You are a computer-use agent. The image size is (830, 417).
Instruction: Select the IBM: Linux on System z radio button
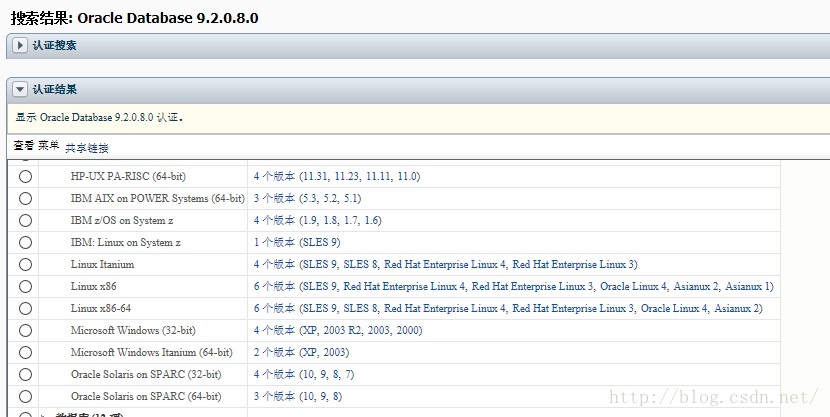pyautogui.click(x=25, y=243)
